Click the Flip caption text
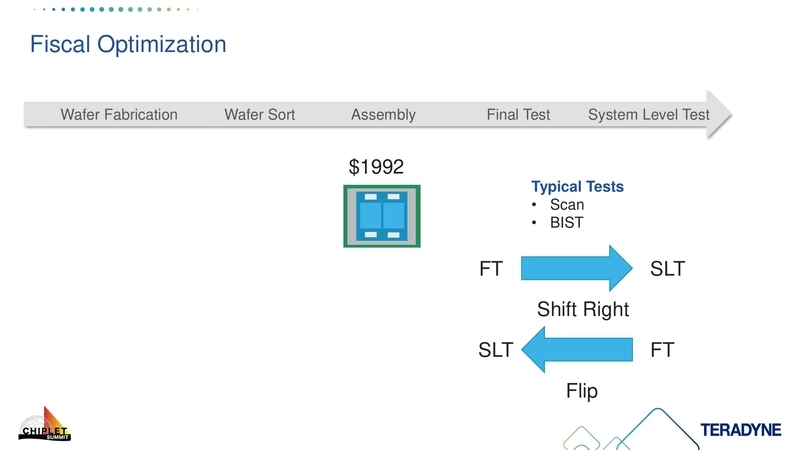 click(582, 391)
